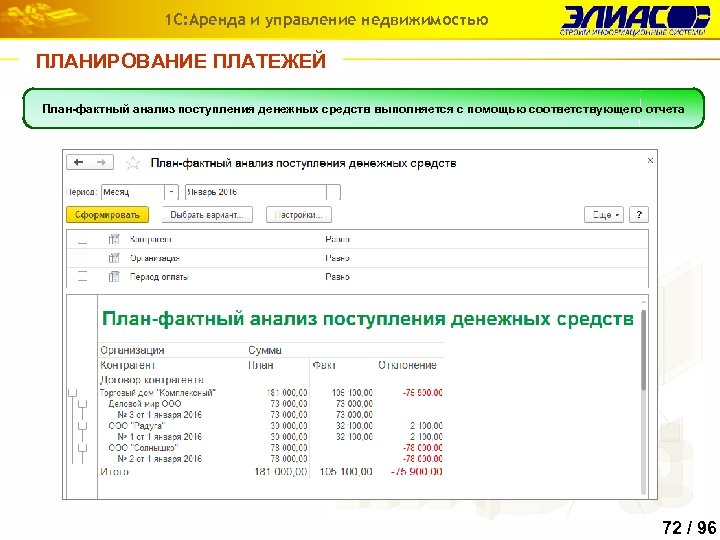
Task: Select Торговый дом "Комплексный" row name
Action: 158,393
